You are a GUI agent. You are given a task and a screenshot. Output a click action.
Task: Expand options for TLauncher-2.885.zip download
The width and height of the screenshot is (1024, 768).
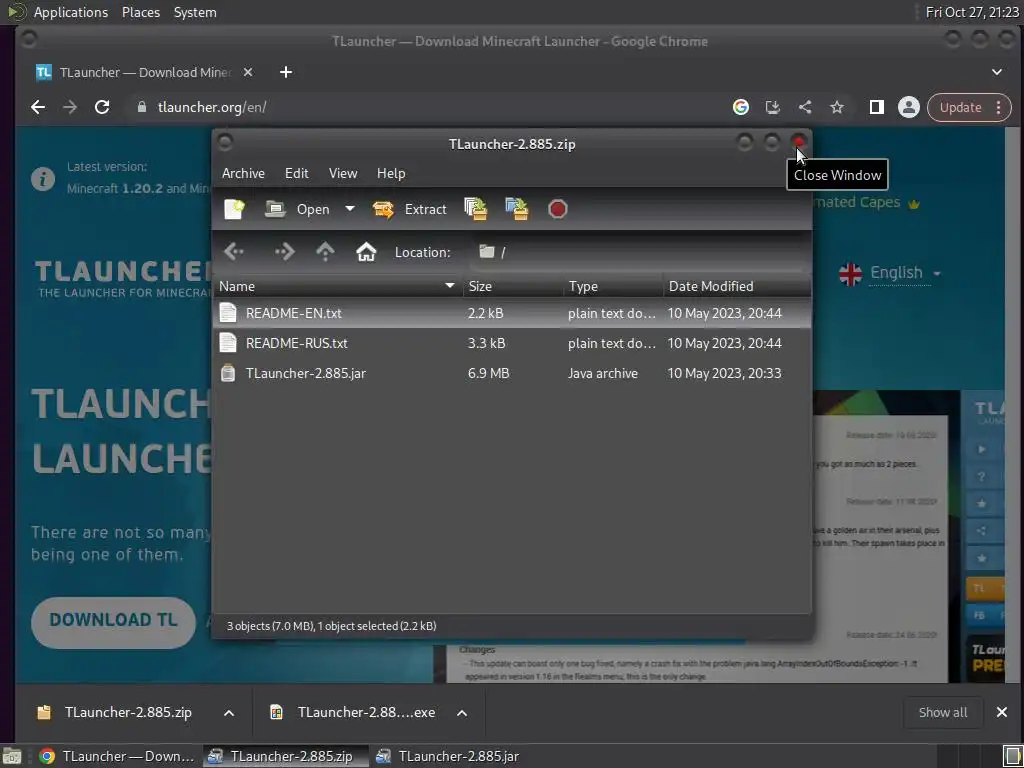(x=229, y=712)
